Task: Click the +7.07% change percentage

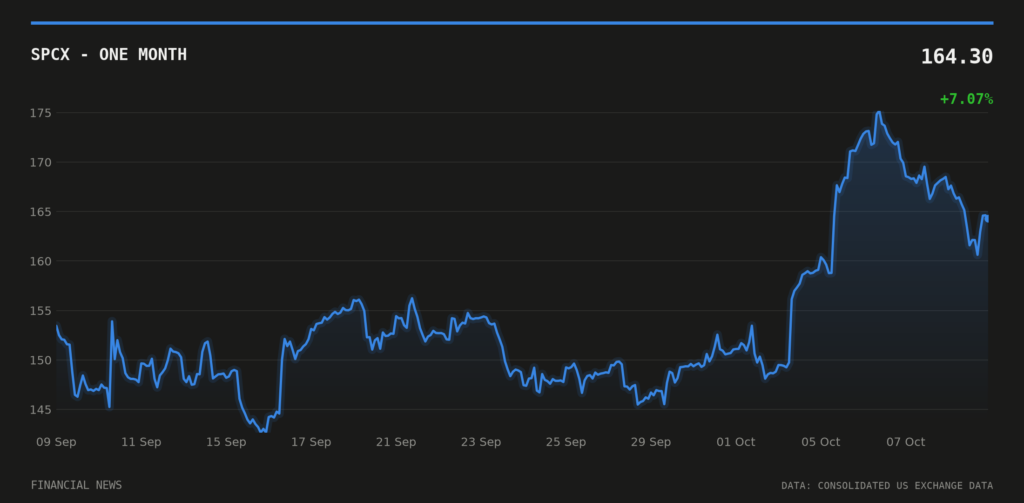Action: 967,99
